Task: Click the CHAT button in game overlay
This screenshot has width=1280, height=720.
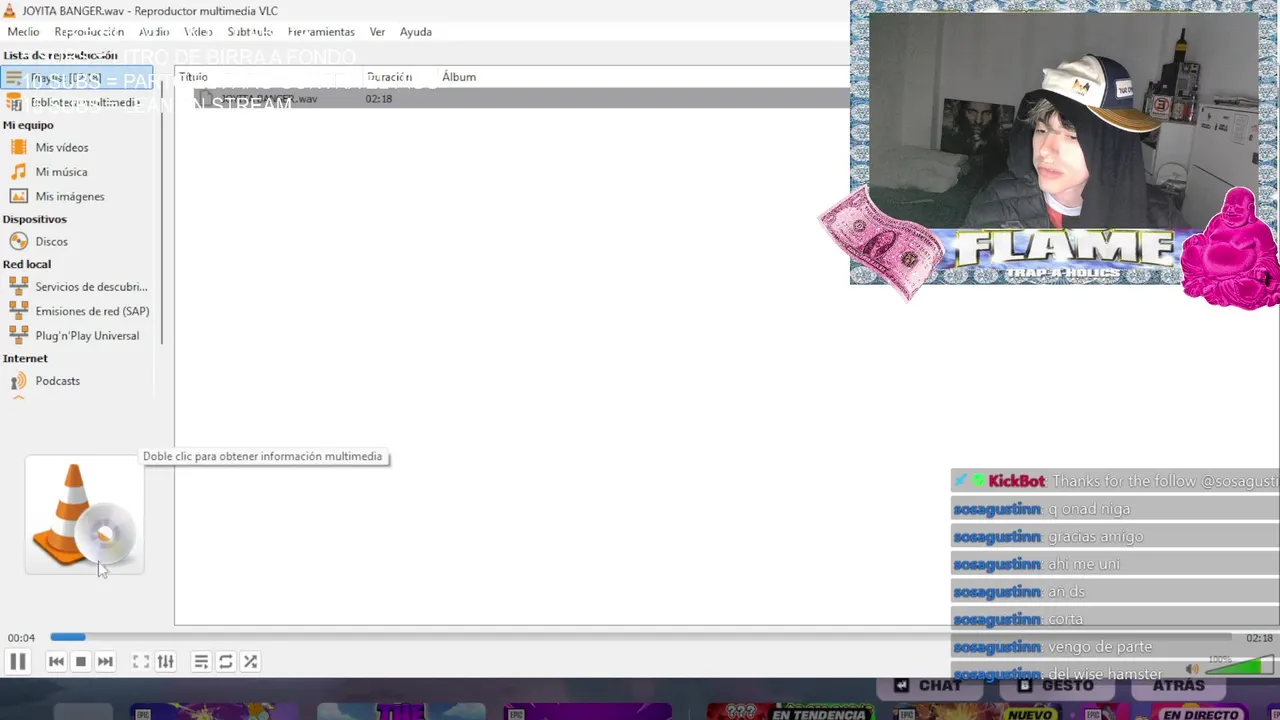Action: tap(929, 685)
